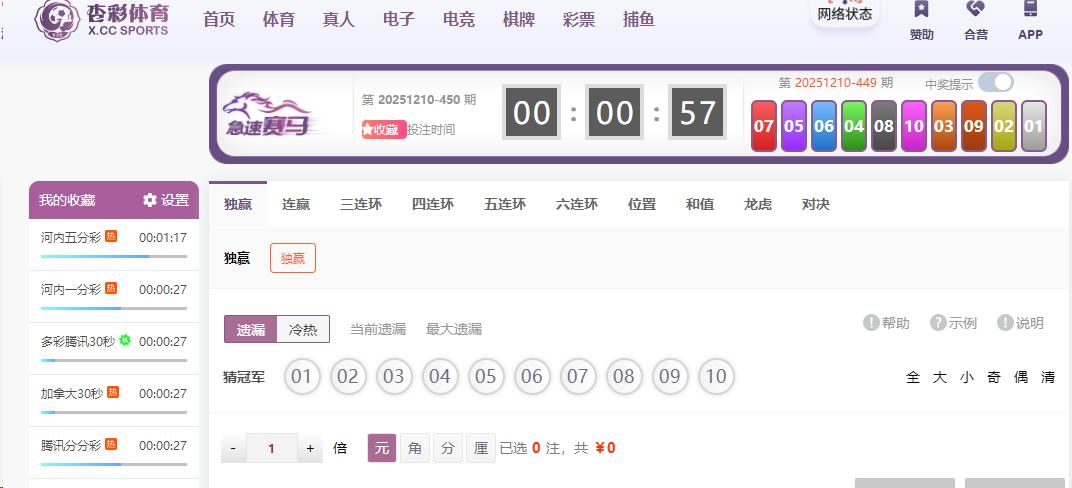The image size is (1072, 488).
Task: Click the red 07 result swatch
Action: [x=764, y=126]
